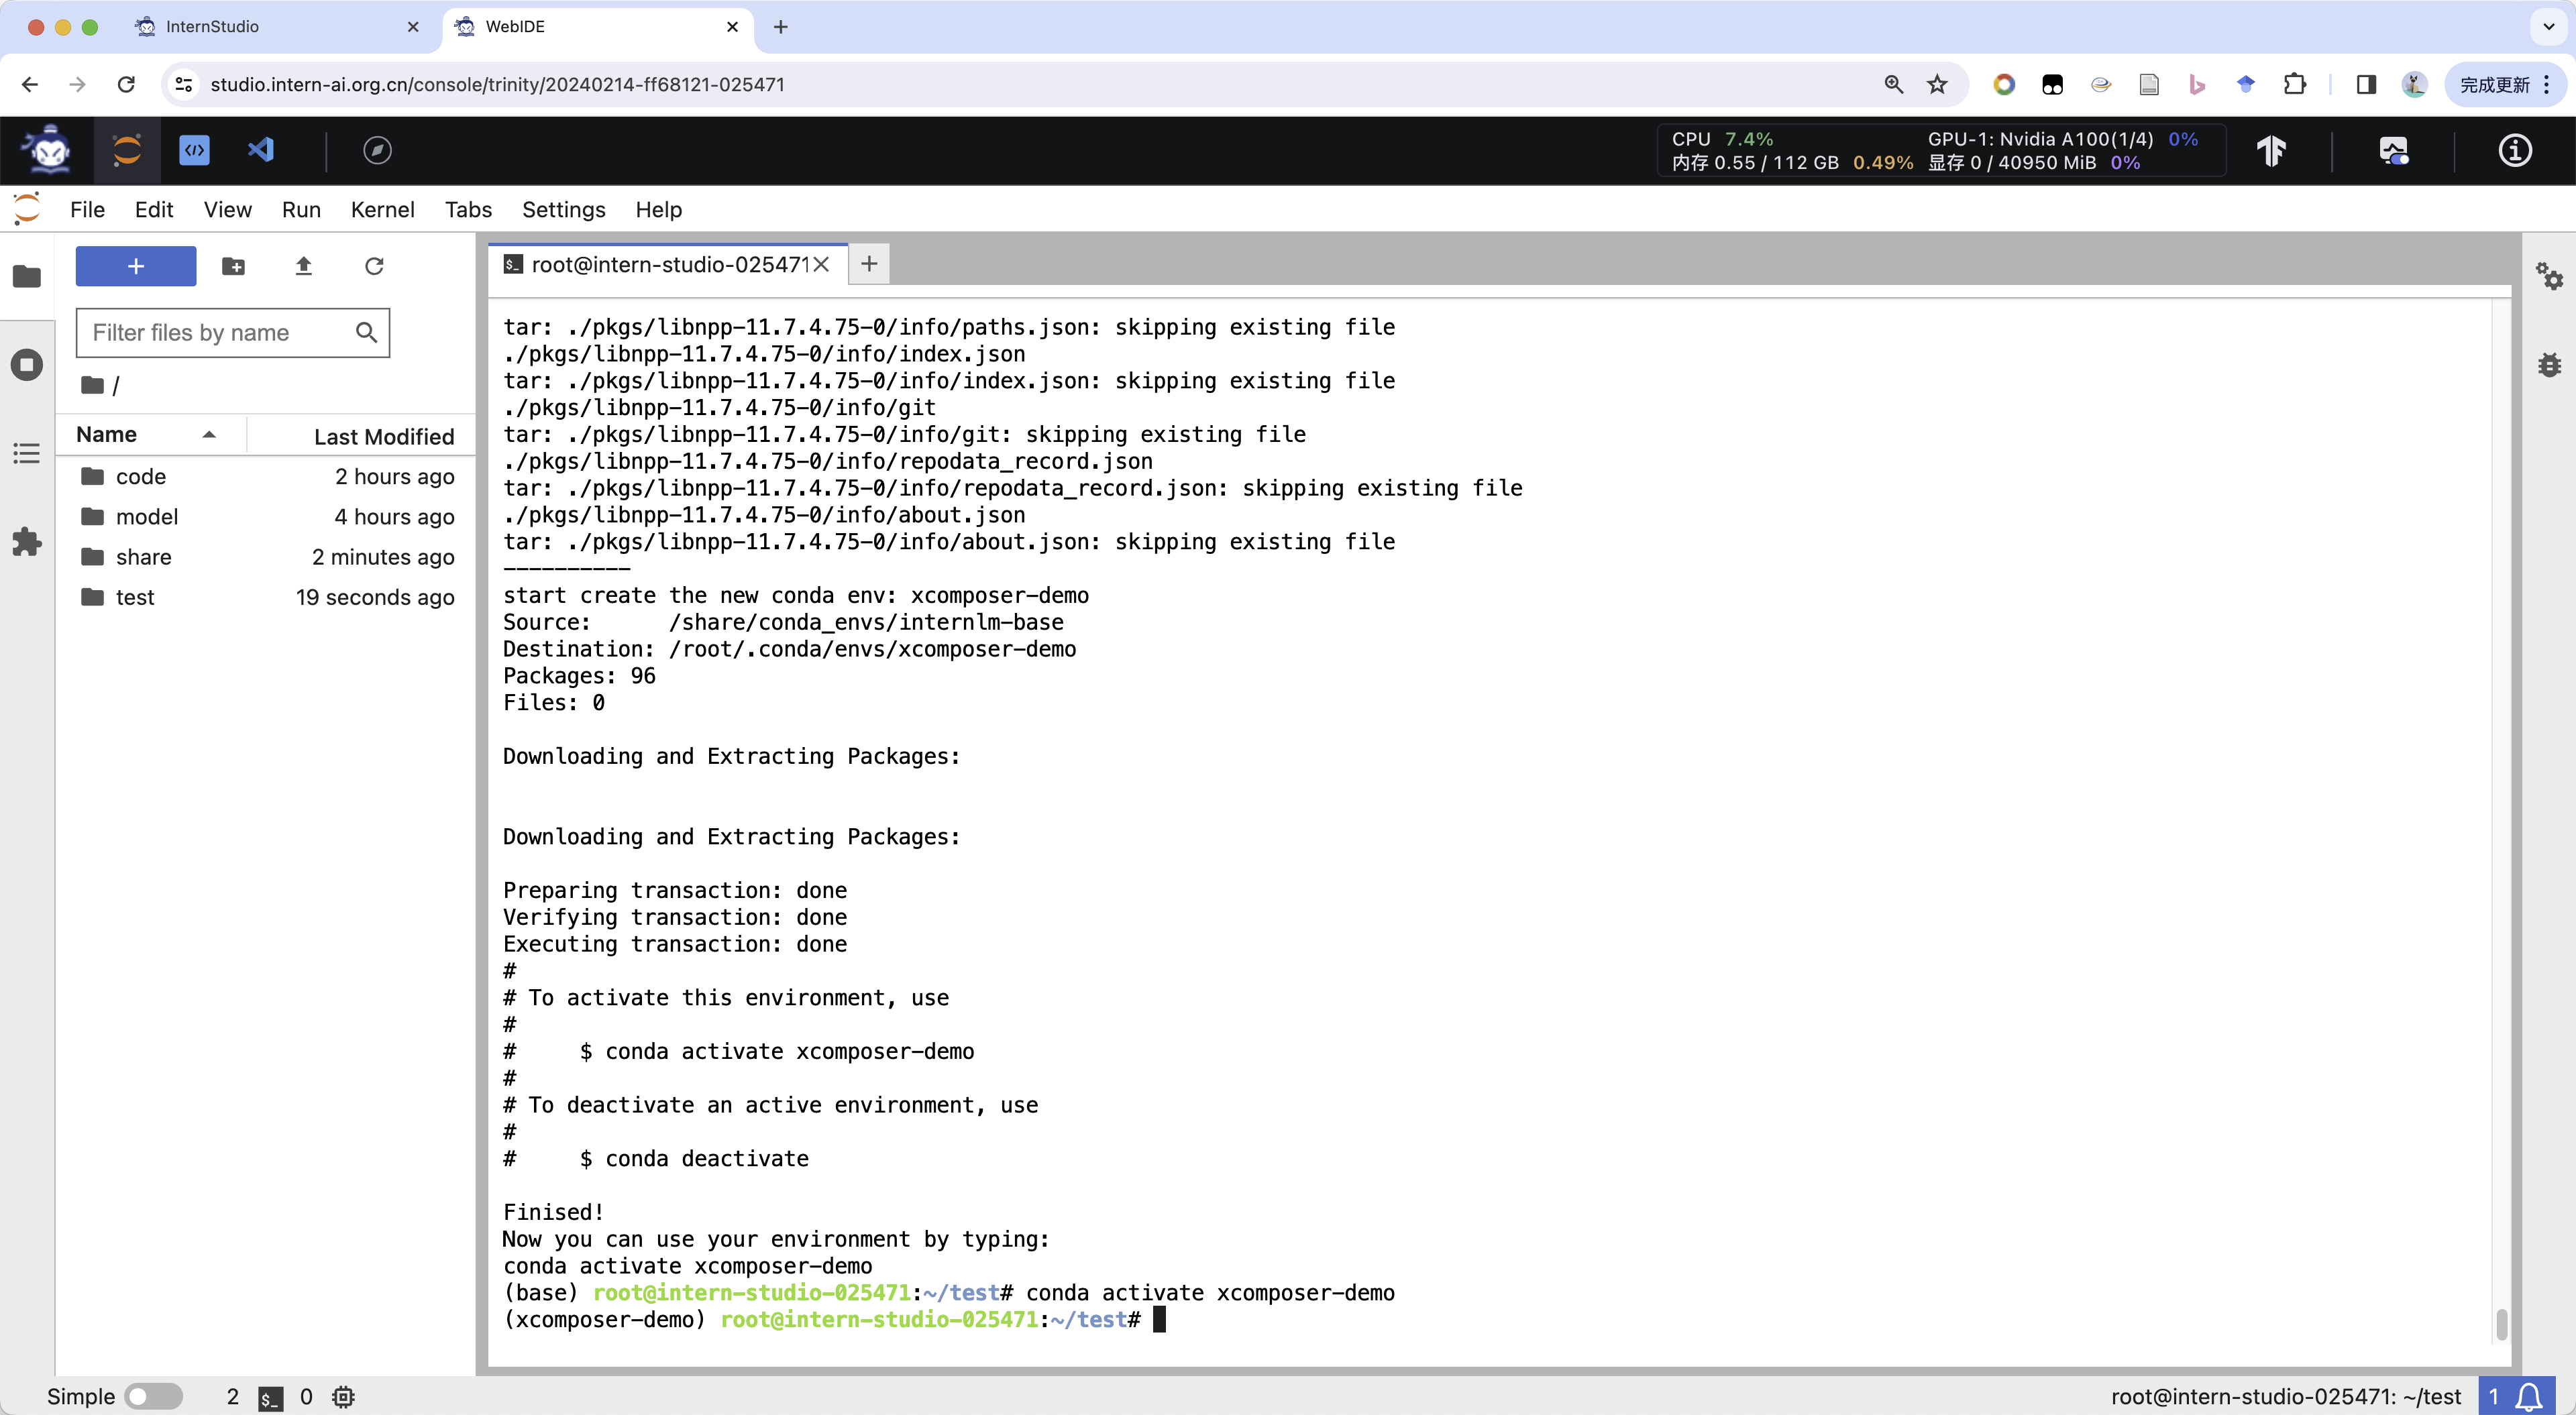Refresh the file browser list
The image size is (2576, 1415).
coord(374,266)
